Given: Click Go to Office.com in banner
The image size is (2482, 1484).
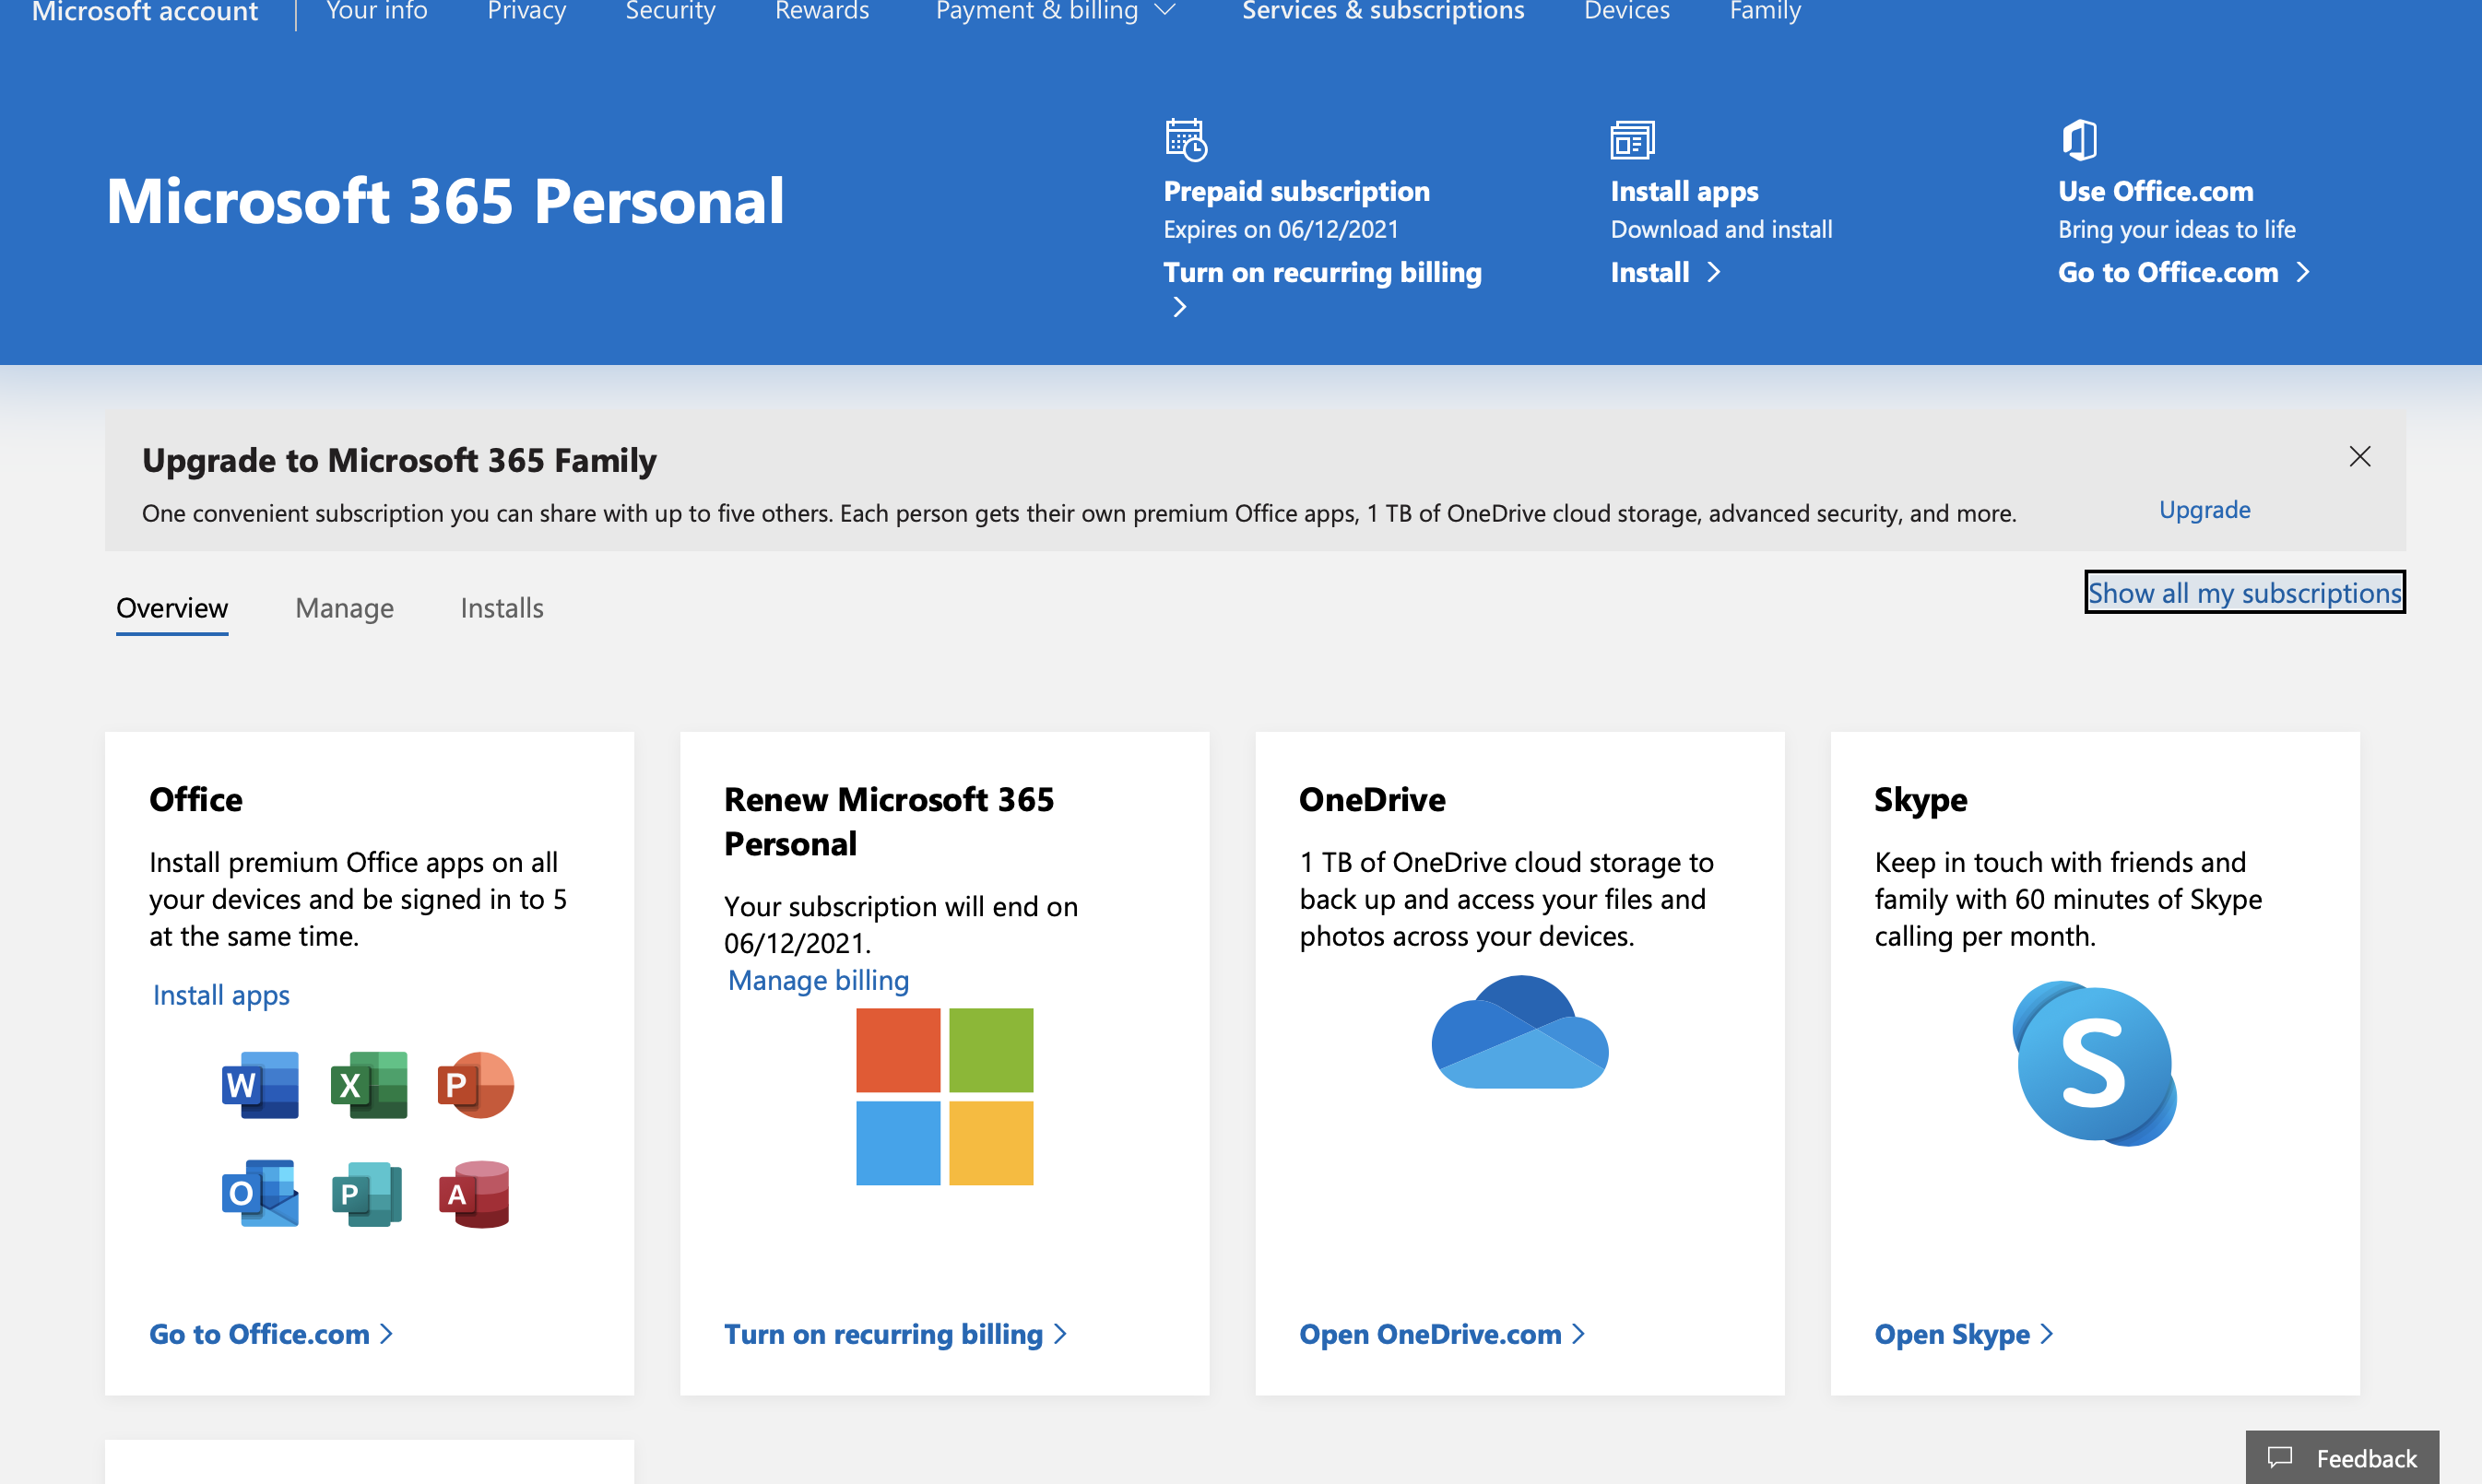Looking at the screenshot, I should click(x=2168, y=272).
